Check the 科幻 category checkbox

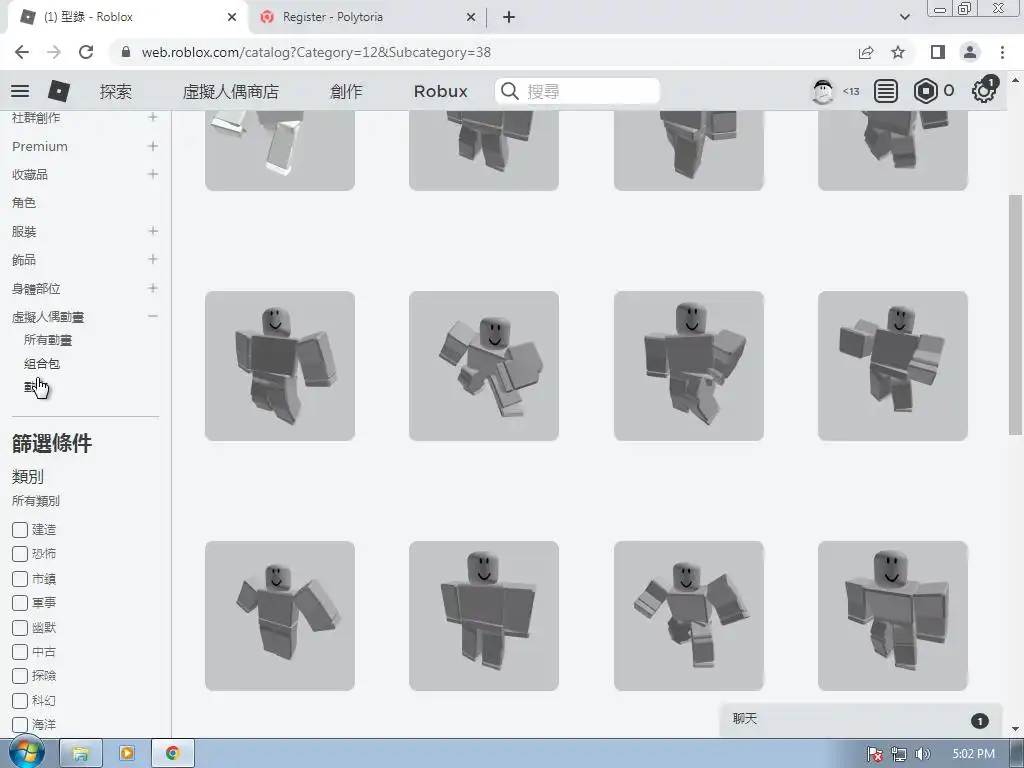(20, 701)
